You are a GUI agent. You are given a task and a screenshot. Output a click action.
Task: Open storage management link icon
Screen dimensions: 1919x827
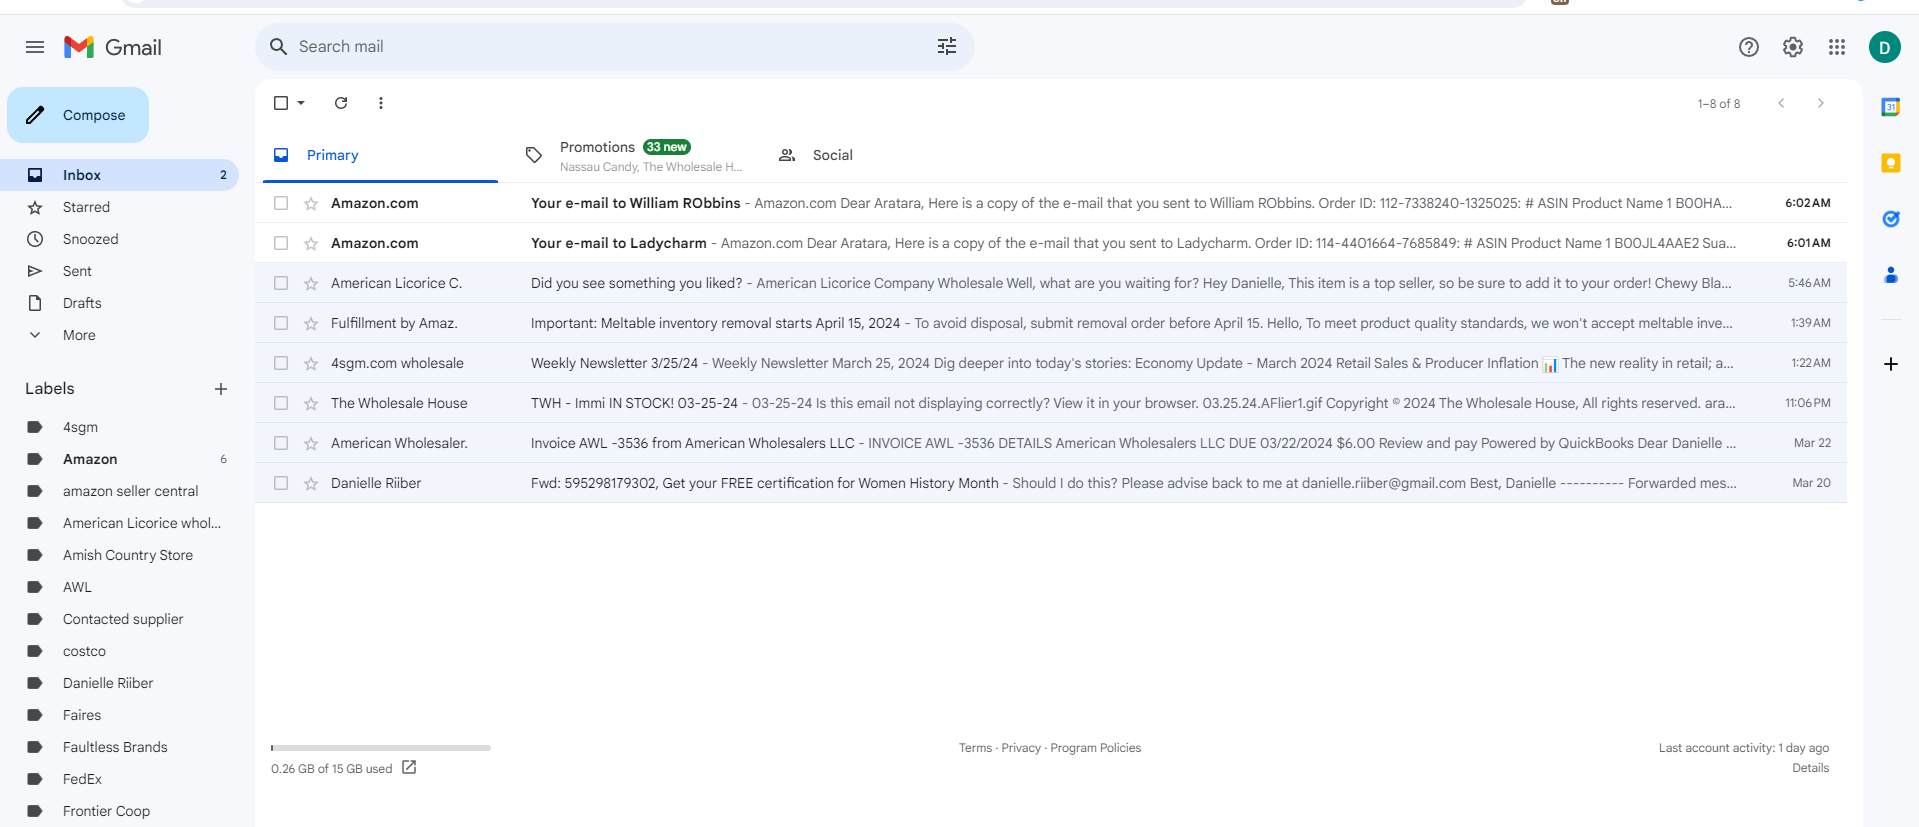click(x=409, y=768)
